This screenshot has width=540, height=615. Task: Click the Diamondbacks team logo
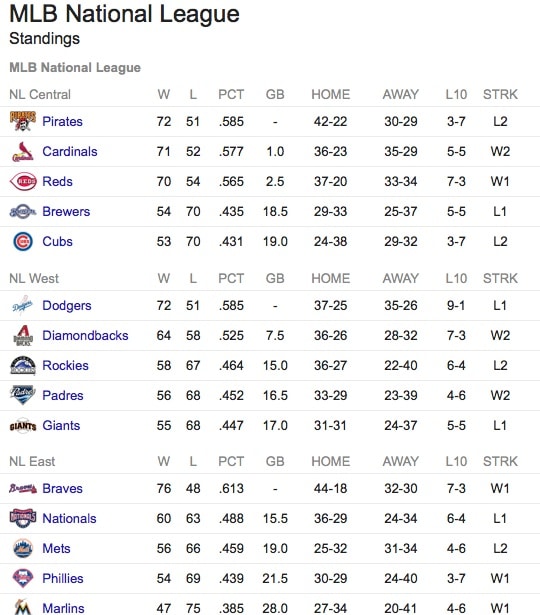click(23, 336)
